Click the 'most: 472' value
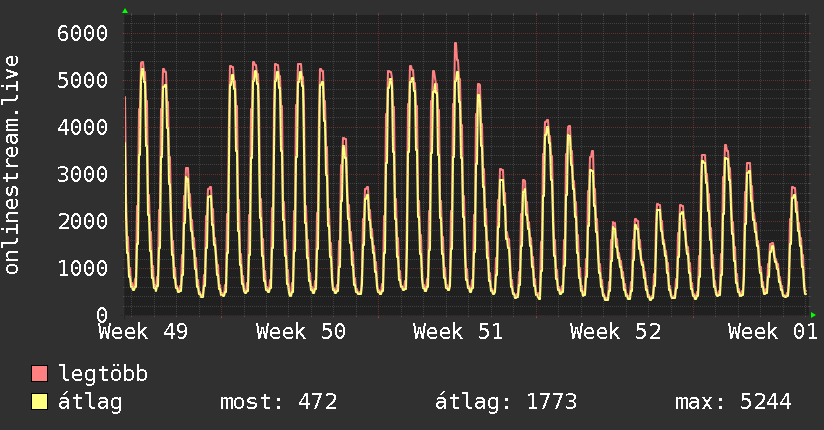The image size is (824, 430). [x=279, y=402]
